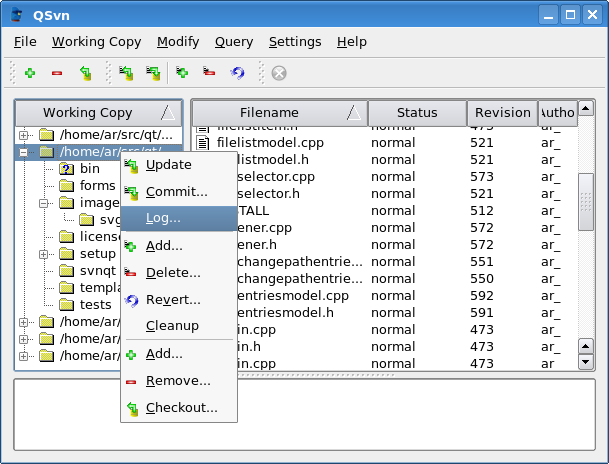Click the filelistmodel.cpp document icon
This screenshot has height=464, width=609.
click(202, 143)
